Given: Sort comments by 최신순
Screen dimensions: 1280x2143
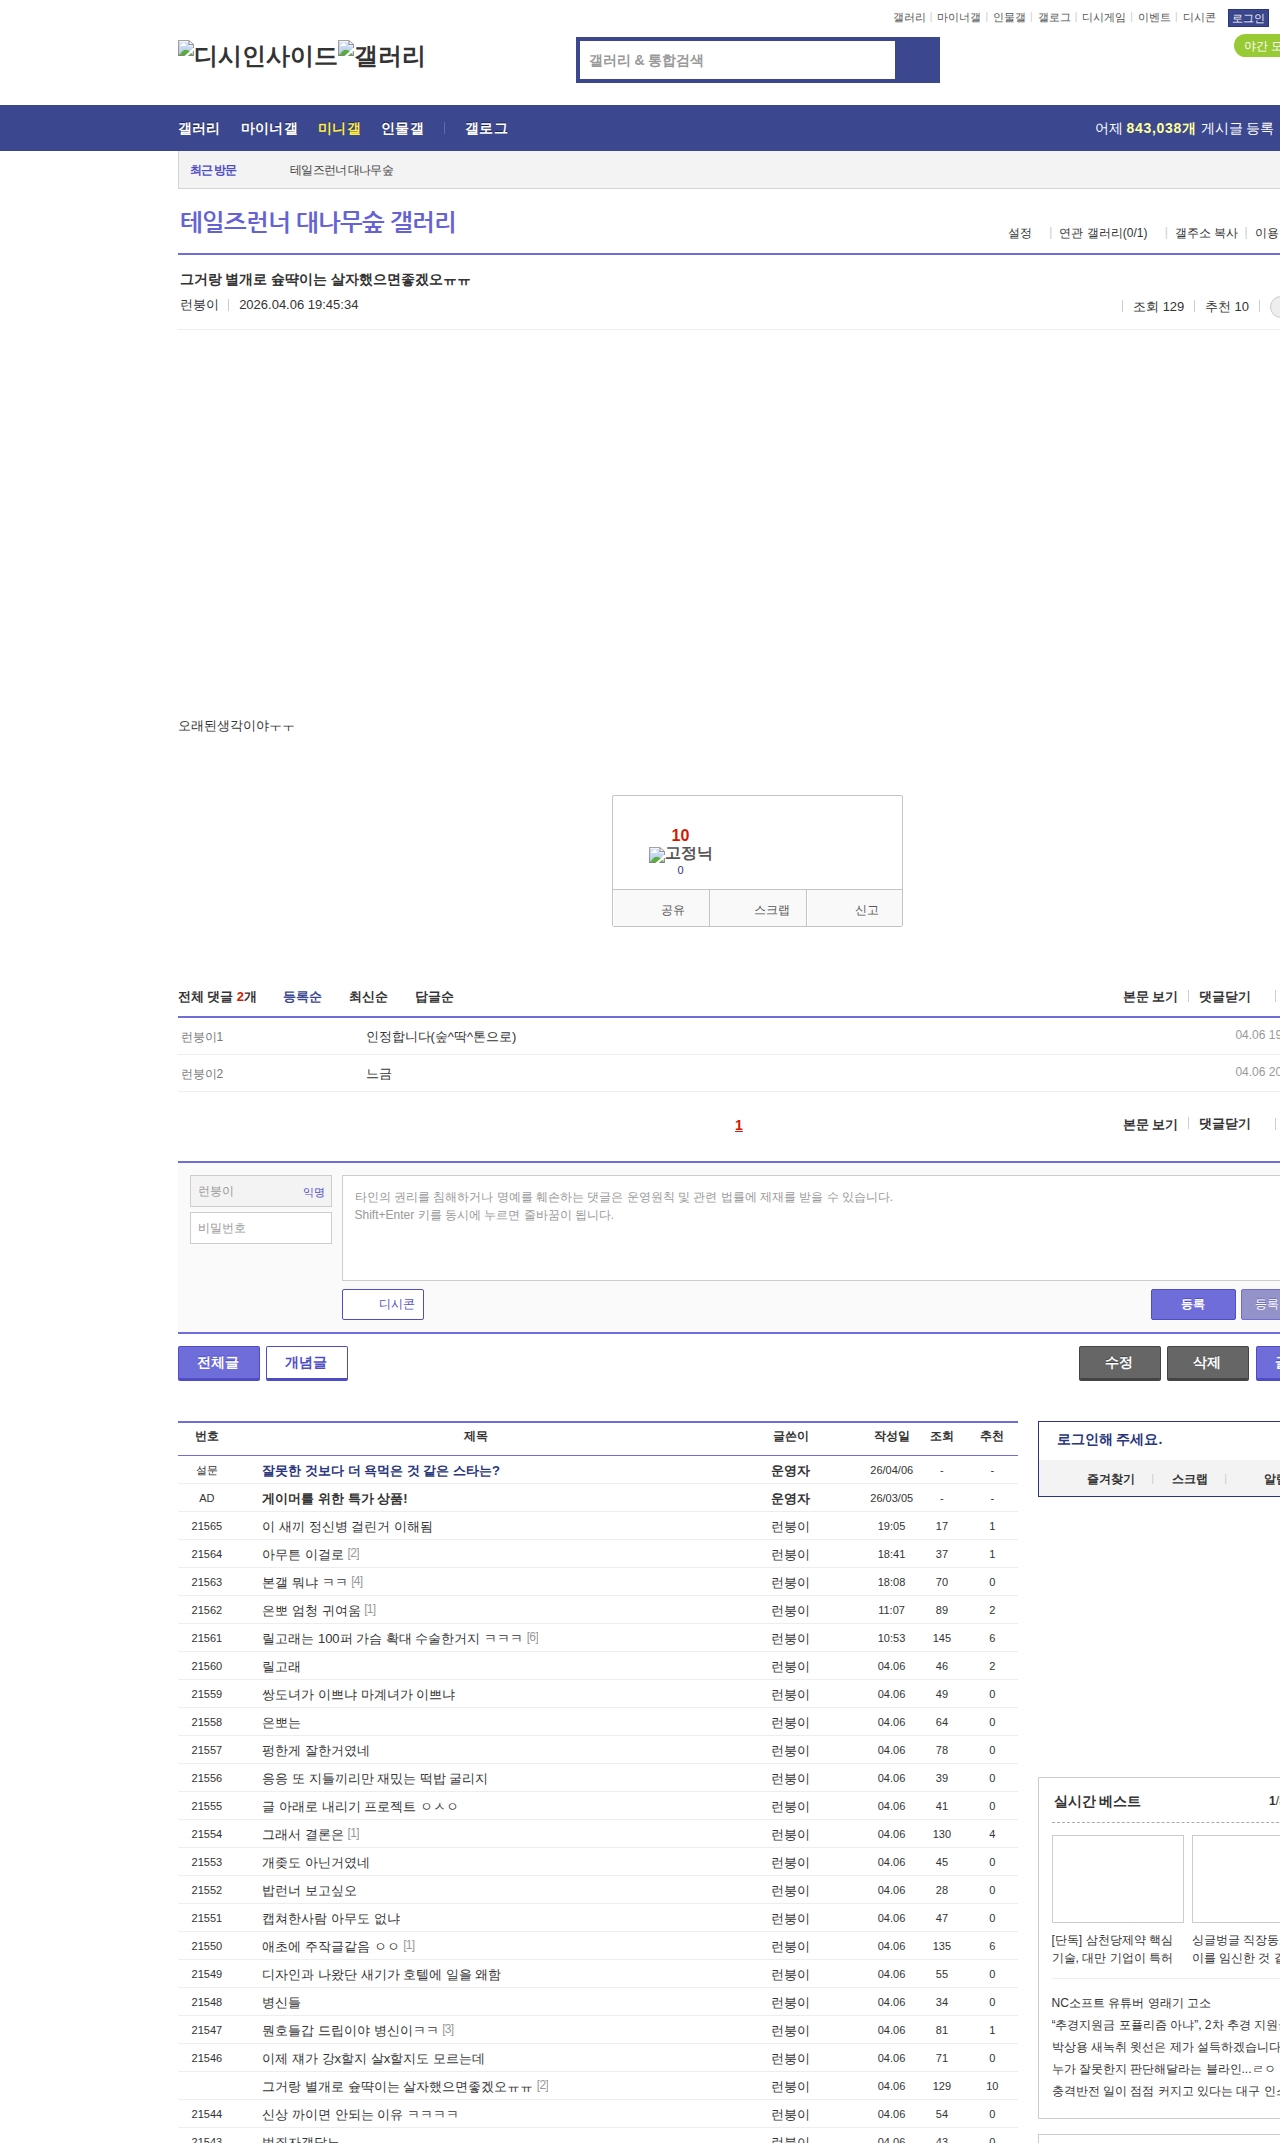Looking at the screenshot, I should (x=368, y=997).
